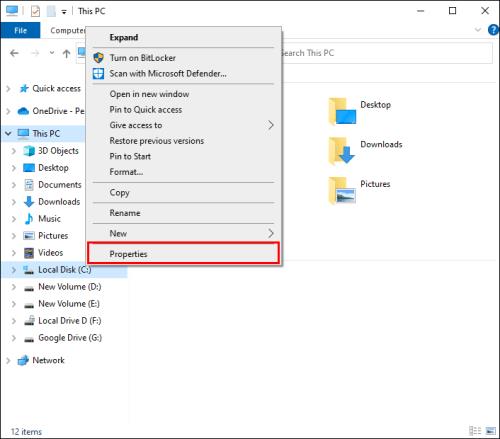
Task: Expand New Volume (D:) in the tree
Action: tap(14, 287)
